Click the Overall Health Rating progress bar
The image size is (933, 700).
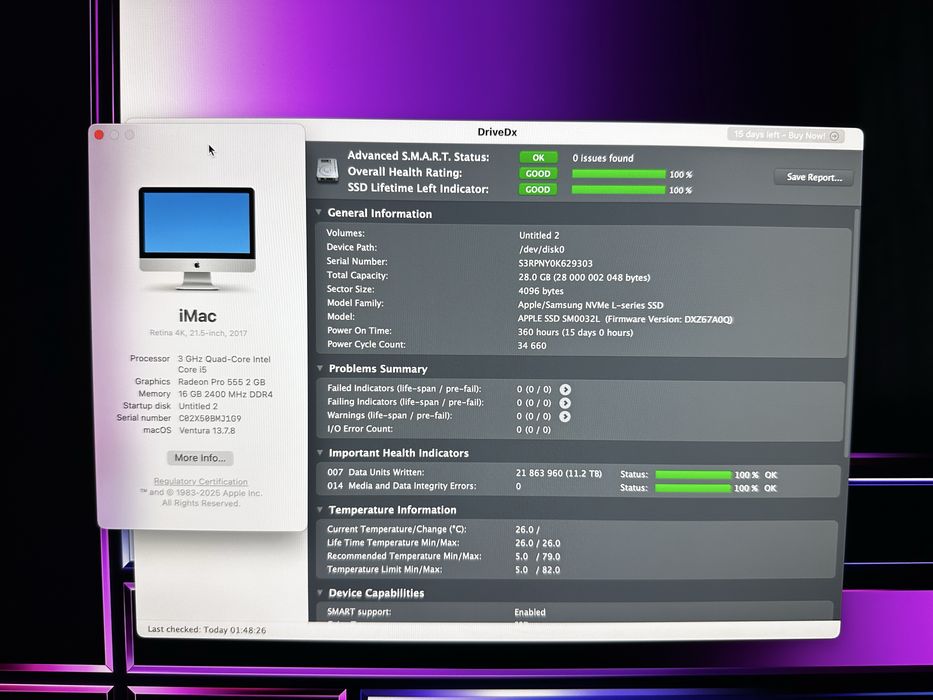(x=619, y=174)
